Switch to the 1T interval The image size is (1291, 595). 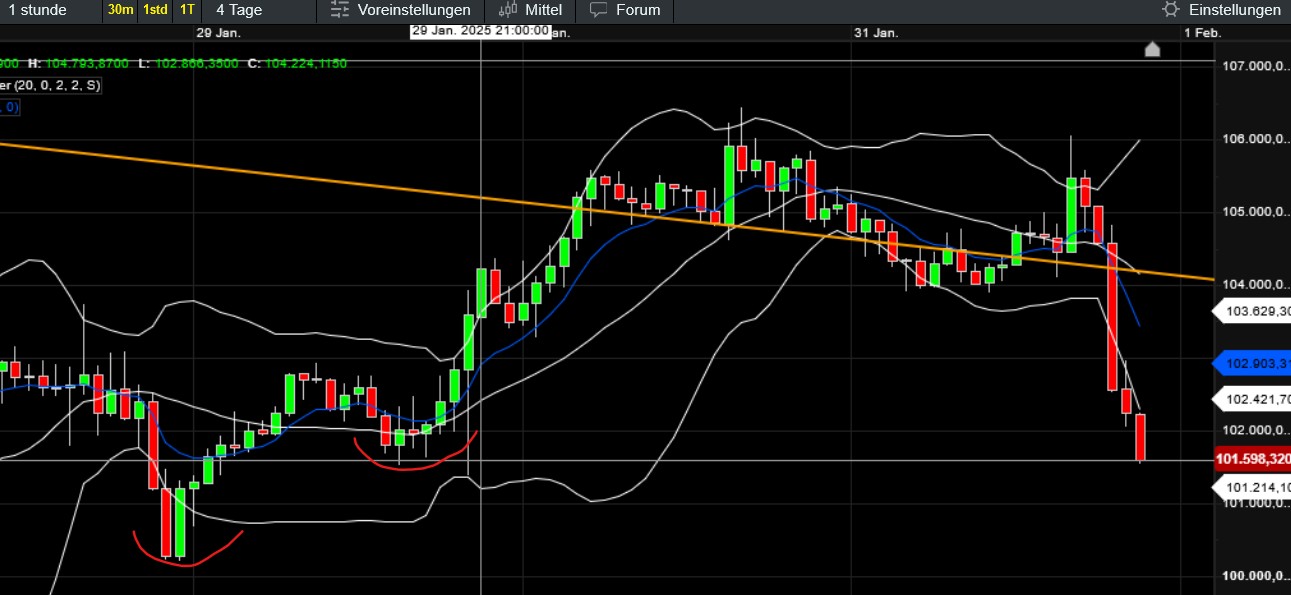187,10
